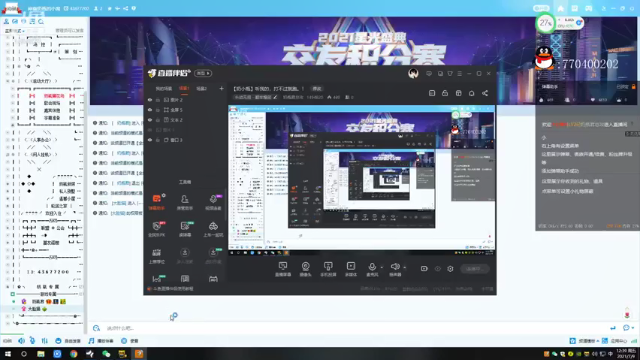Toggle the eye icon for 全屏 5 source

pos(150,110)
